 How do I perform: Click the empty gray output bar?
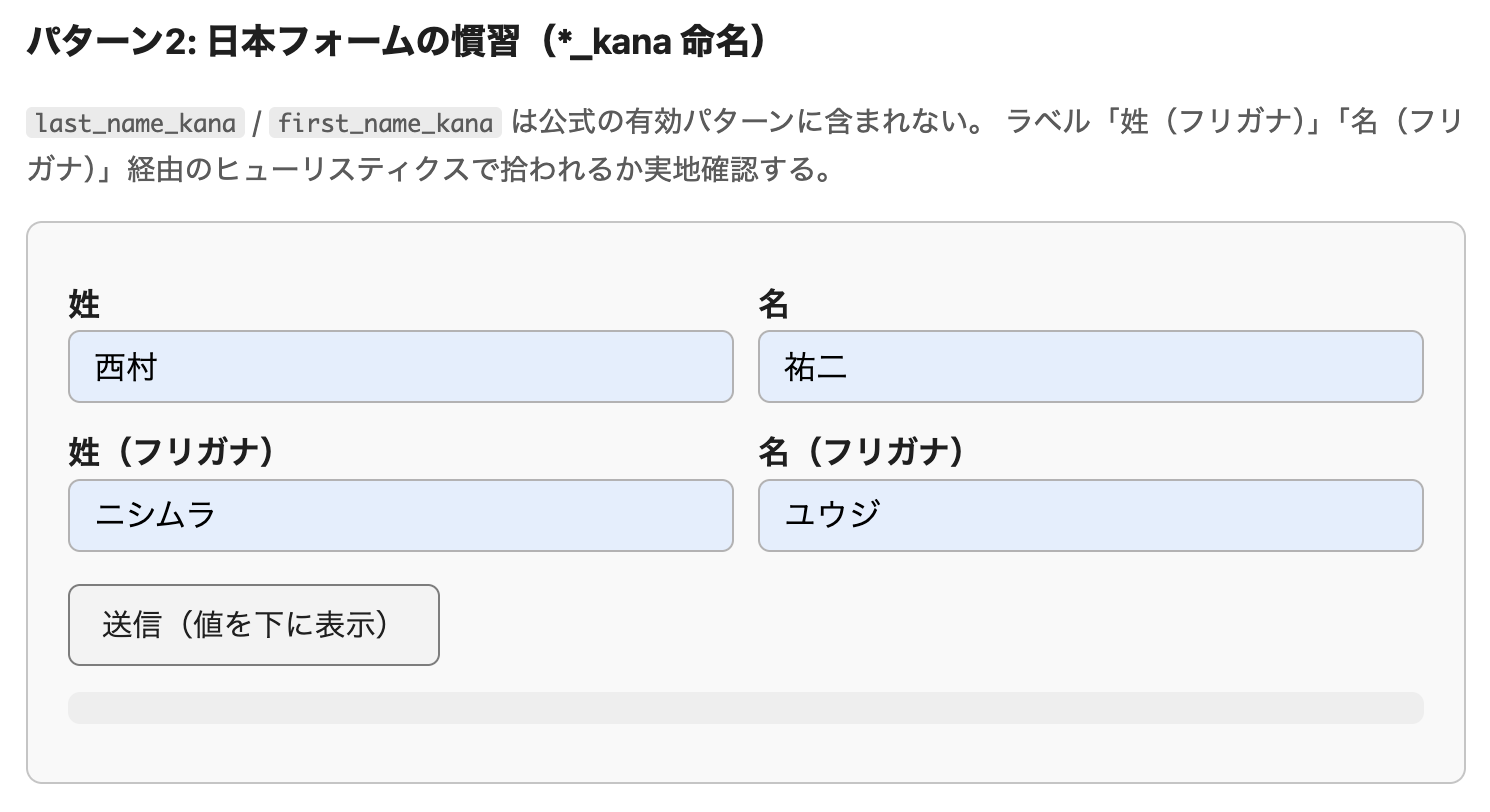745,708
